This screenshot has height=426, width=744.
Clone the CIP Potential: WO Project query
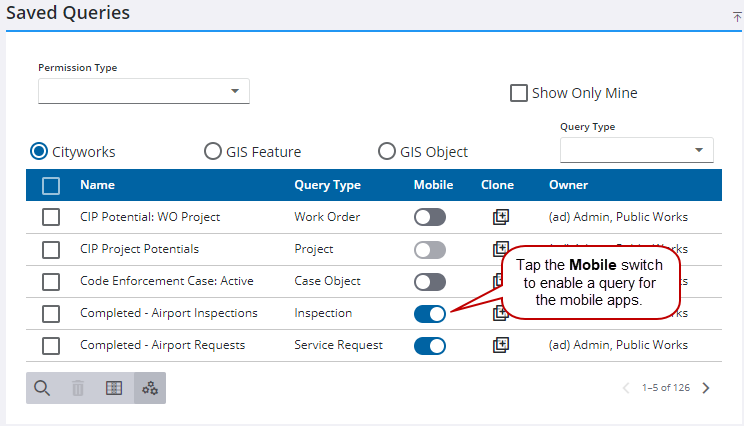[x=501, y=217]
